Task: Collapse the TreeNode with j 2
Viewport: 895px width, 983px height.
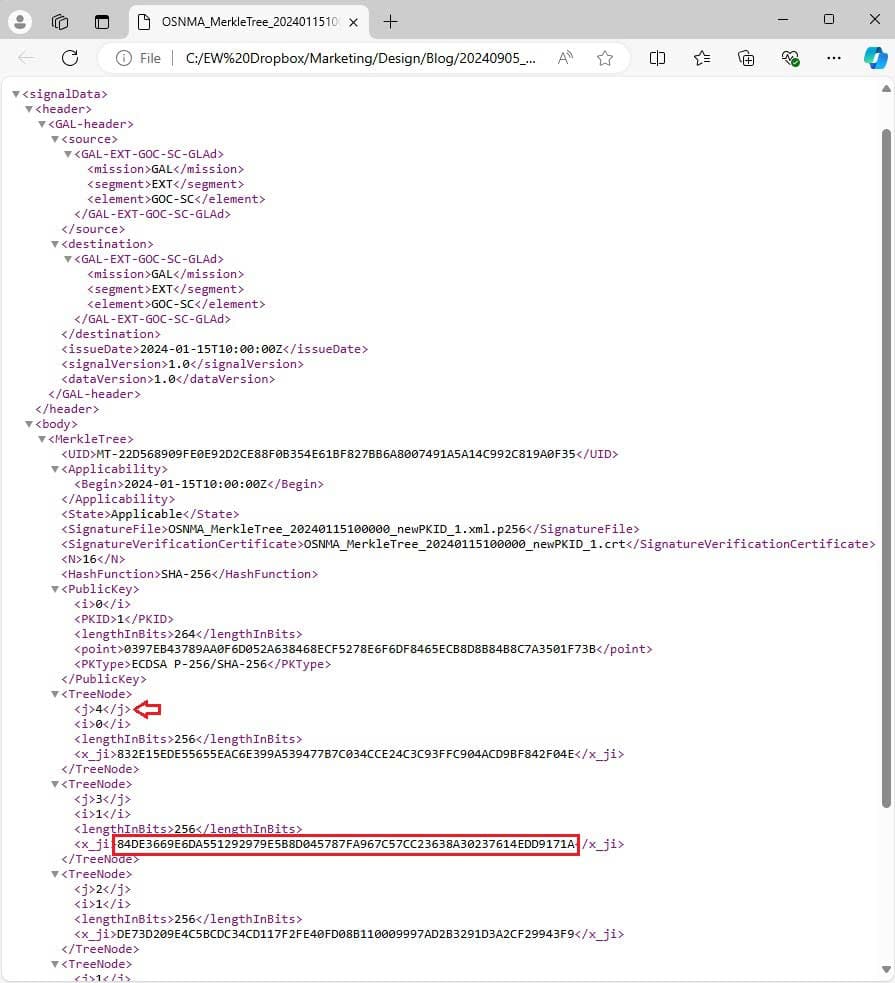Action: pos(55,875)
